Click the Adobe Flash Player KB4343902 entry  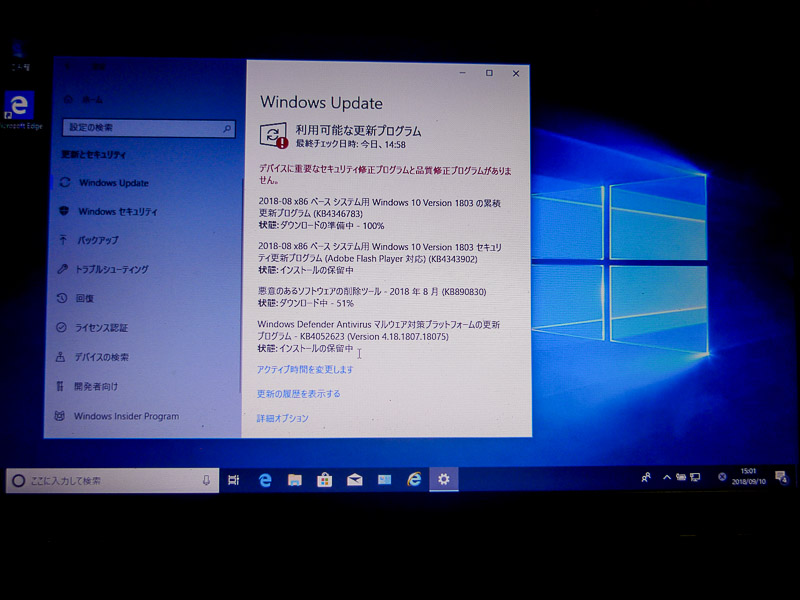coord(380,258)
